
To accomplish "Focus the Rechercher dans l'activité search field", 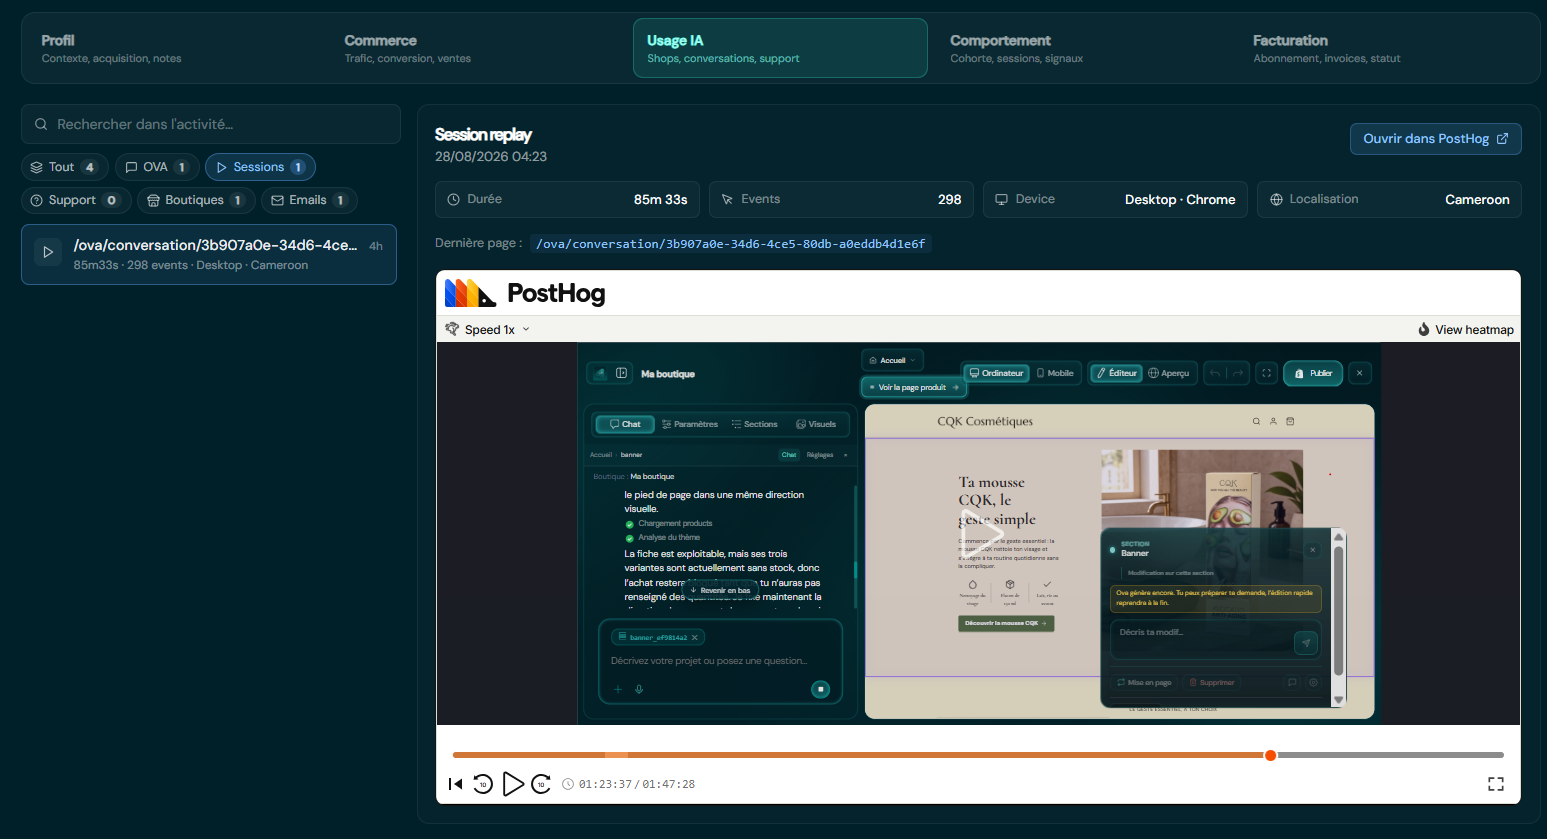I will (x=211, y=124).
